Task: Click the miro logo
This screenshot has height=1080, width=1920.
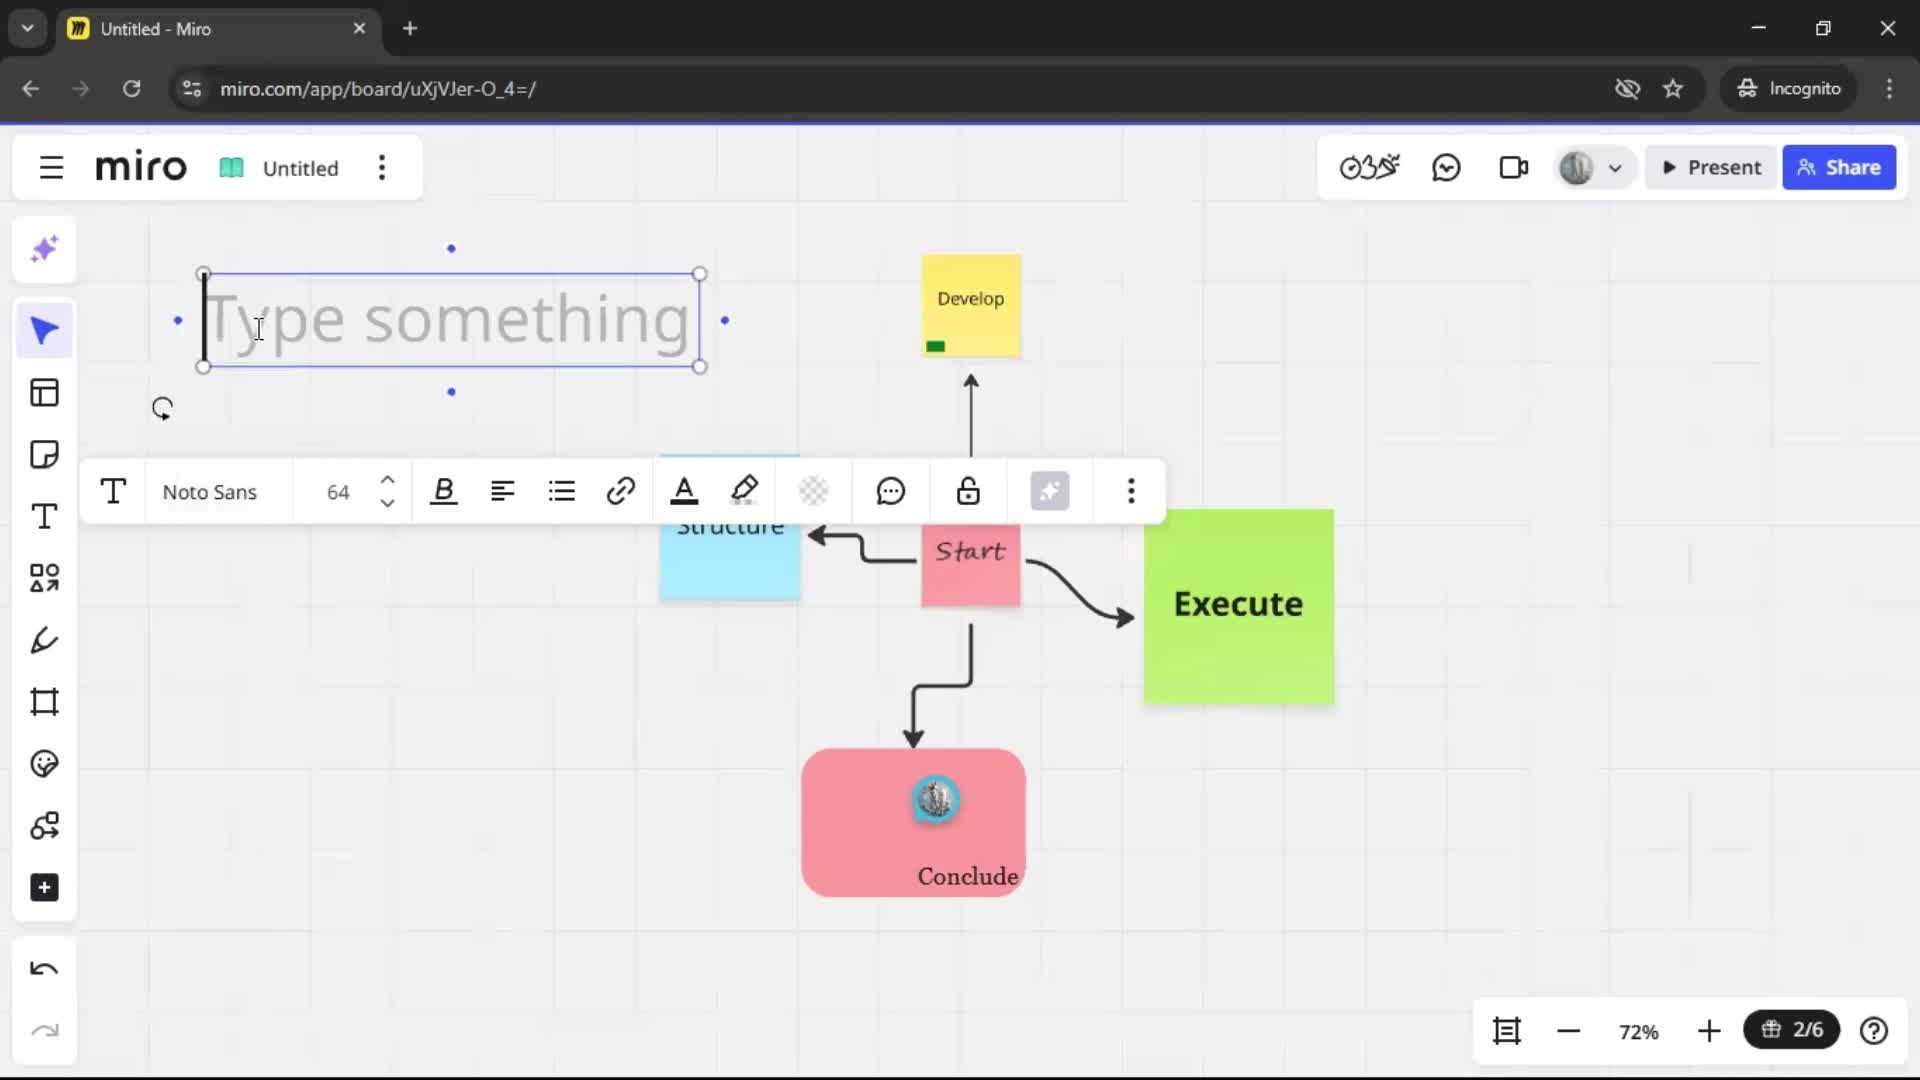Action: (141, 167)
